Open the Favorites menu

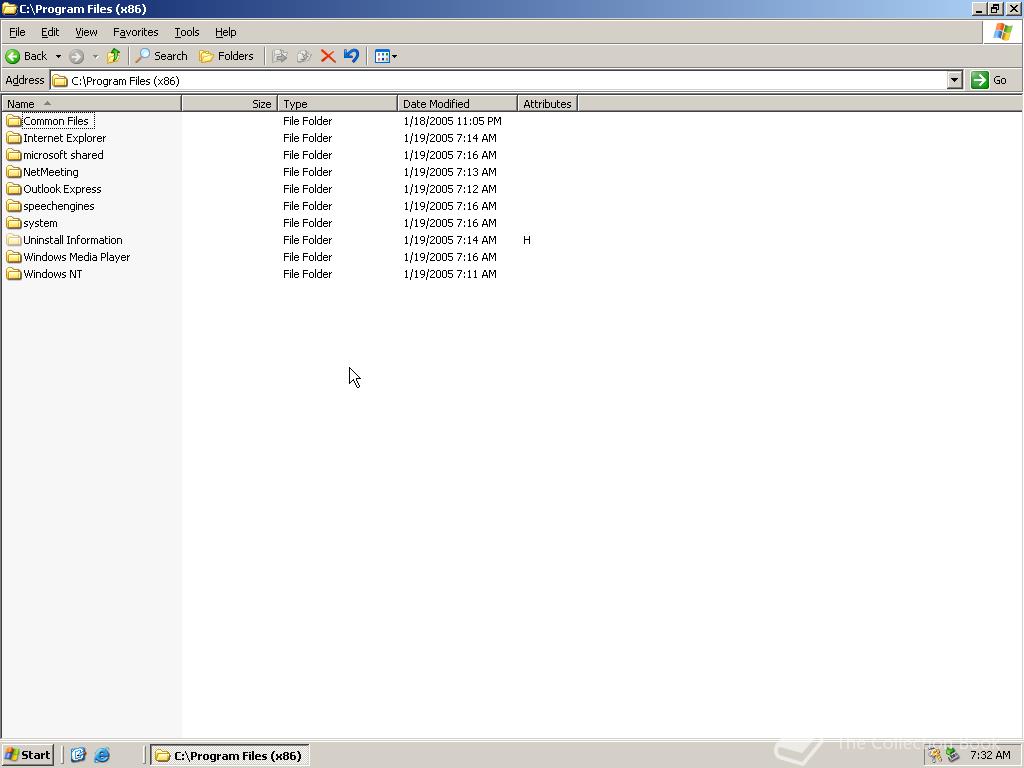pos(135,32)
